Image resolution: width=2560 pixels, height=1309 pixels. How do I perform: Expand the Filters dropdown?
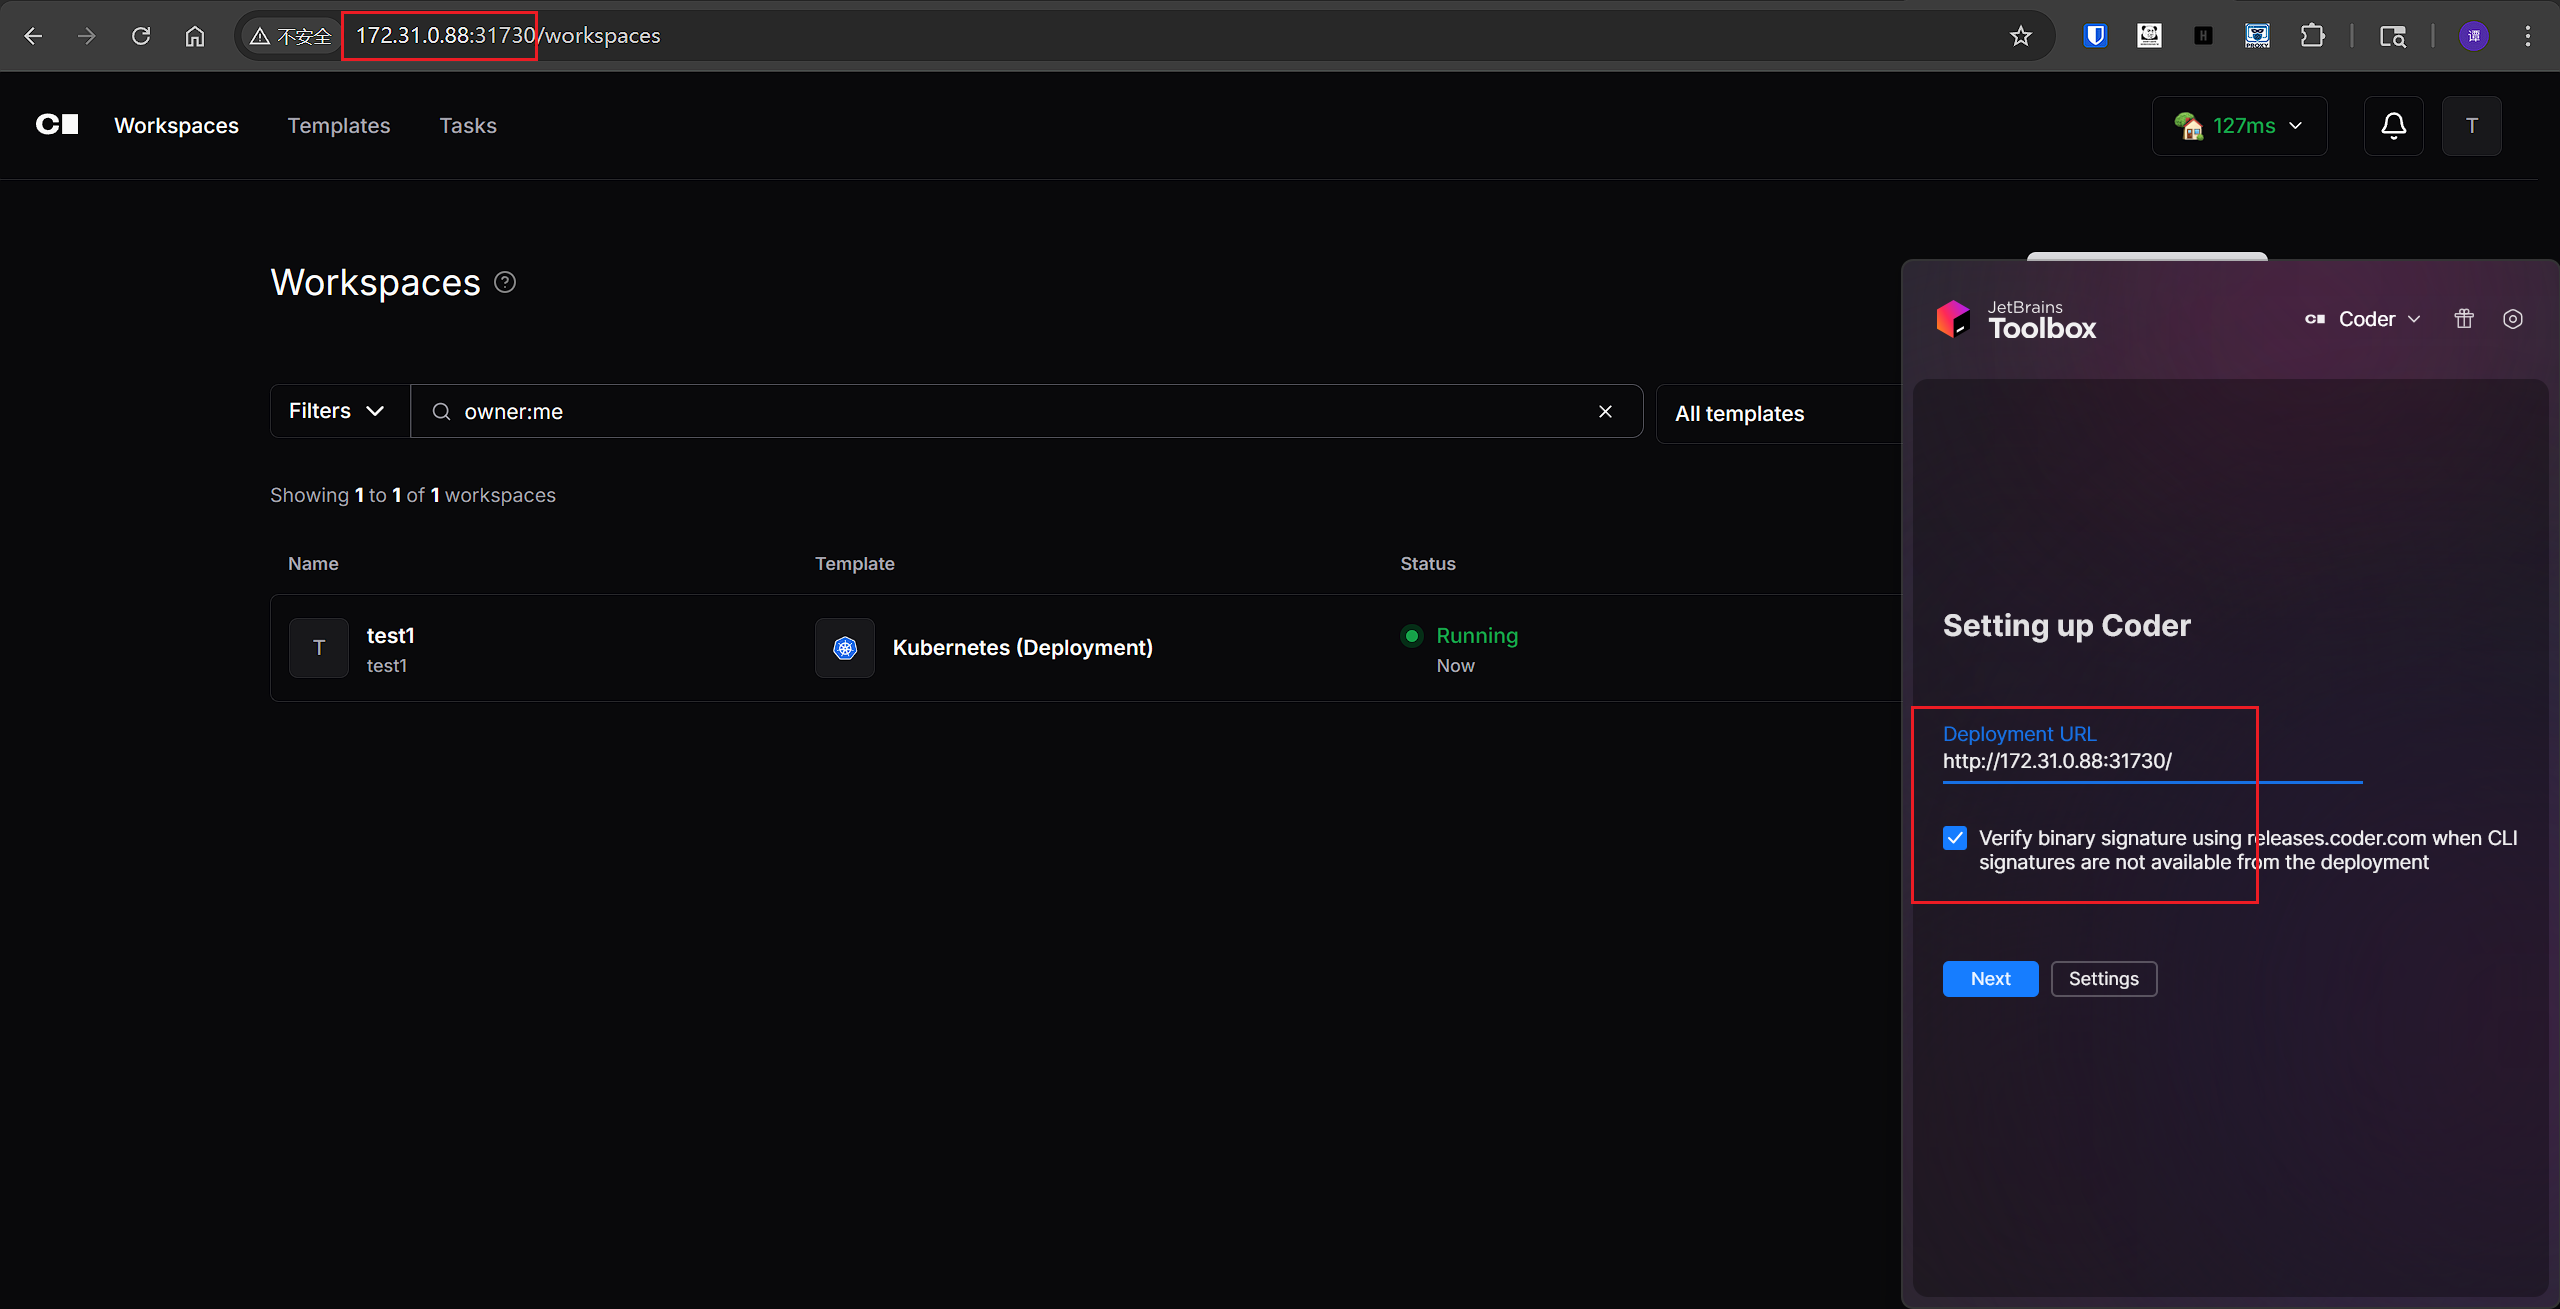coord(338,411)
